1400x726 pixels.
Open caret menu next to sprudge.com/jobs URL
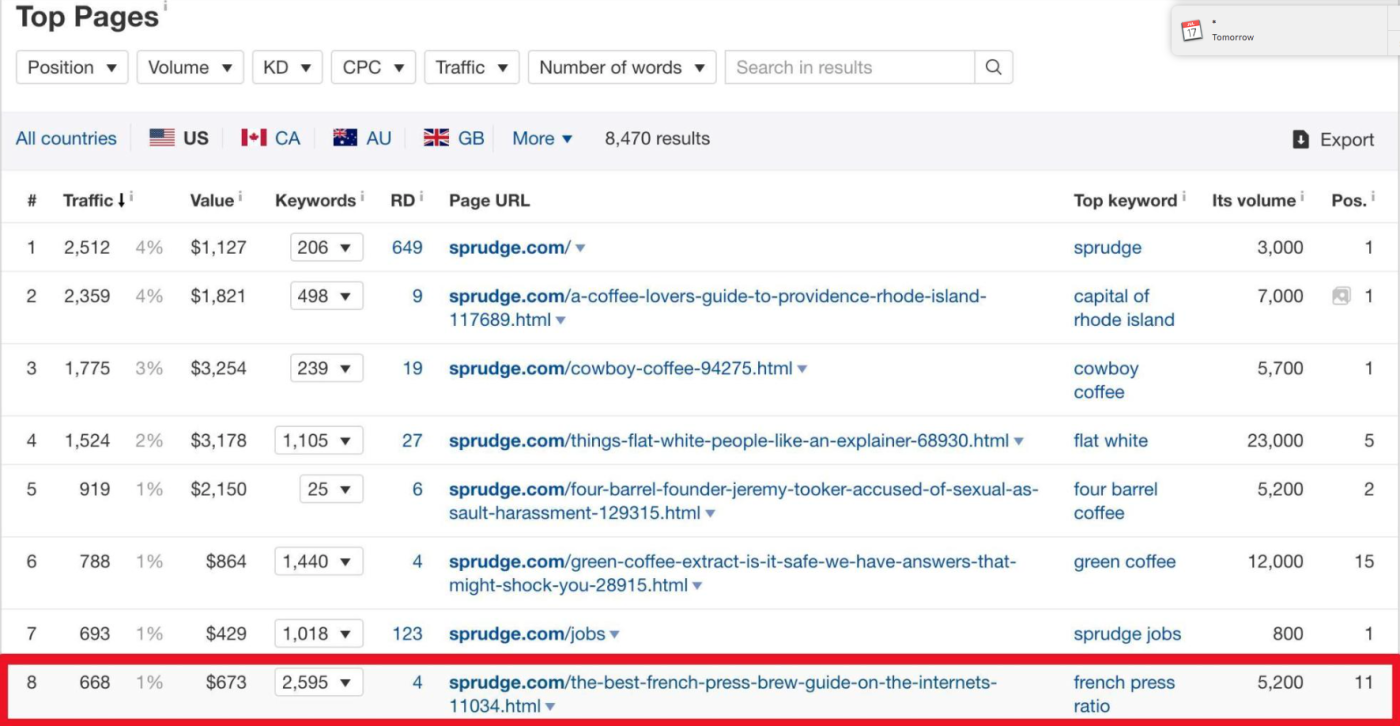click(x=614, y=634)
